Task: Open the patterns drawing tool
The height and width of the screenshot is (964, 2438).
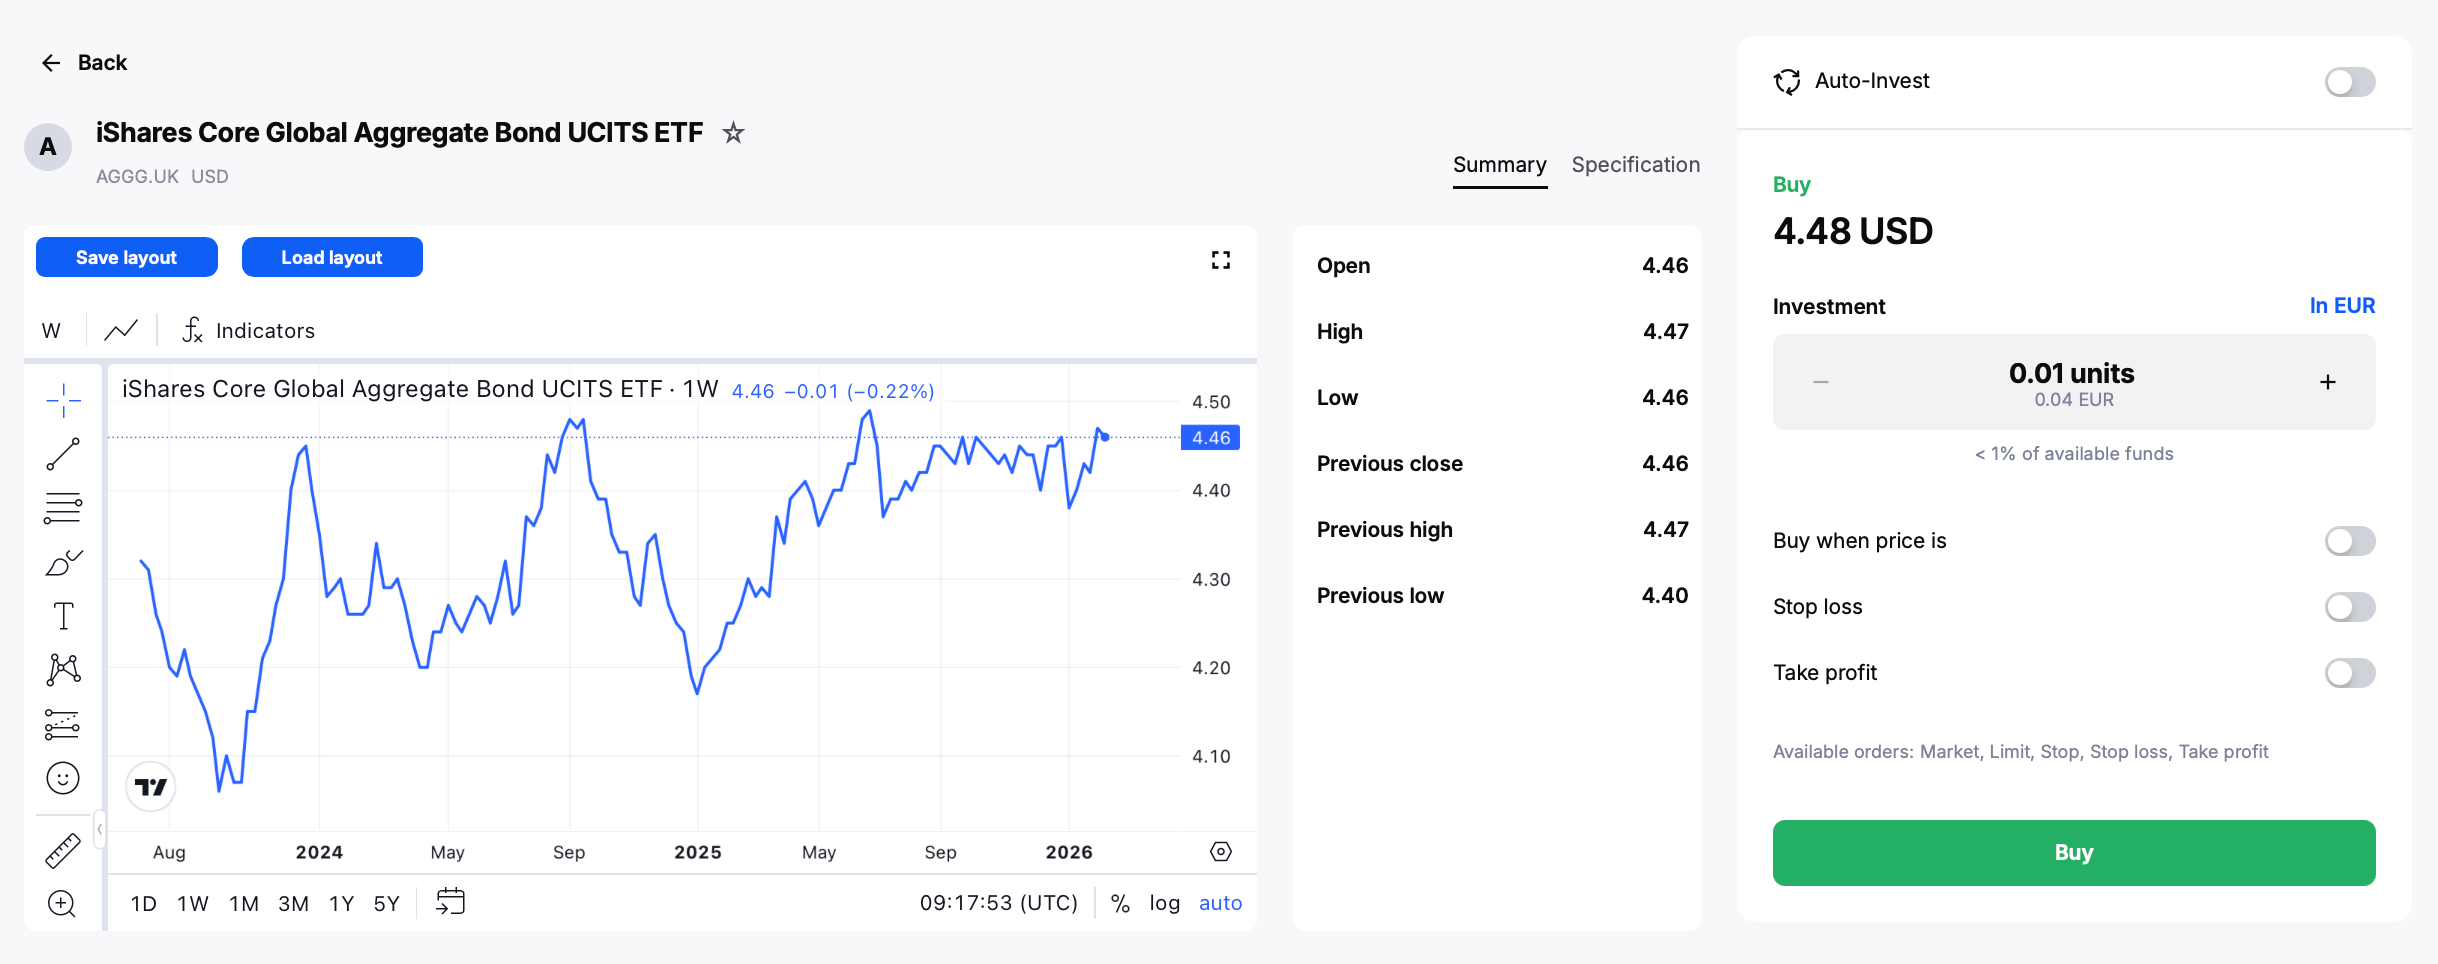Action: 63,669
